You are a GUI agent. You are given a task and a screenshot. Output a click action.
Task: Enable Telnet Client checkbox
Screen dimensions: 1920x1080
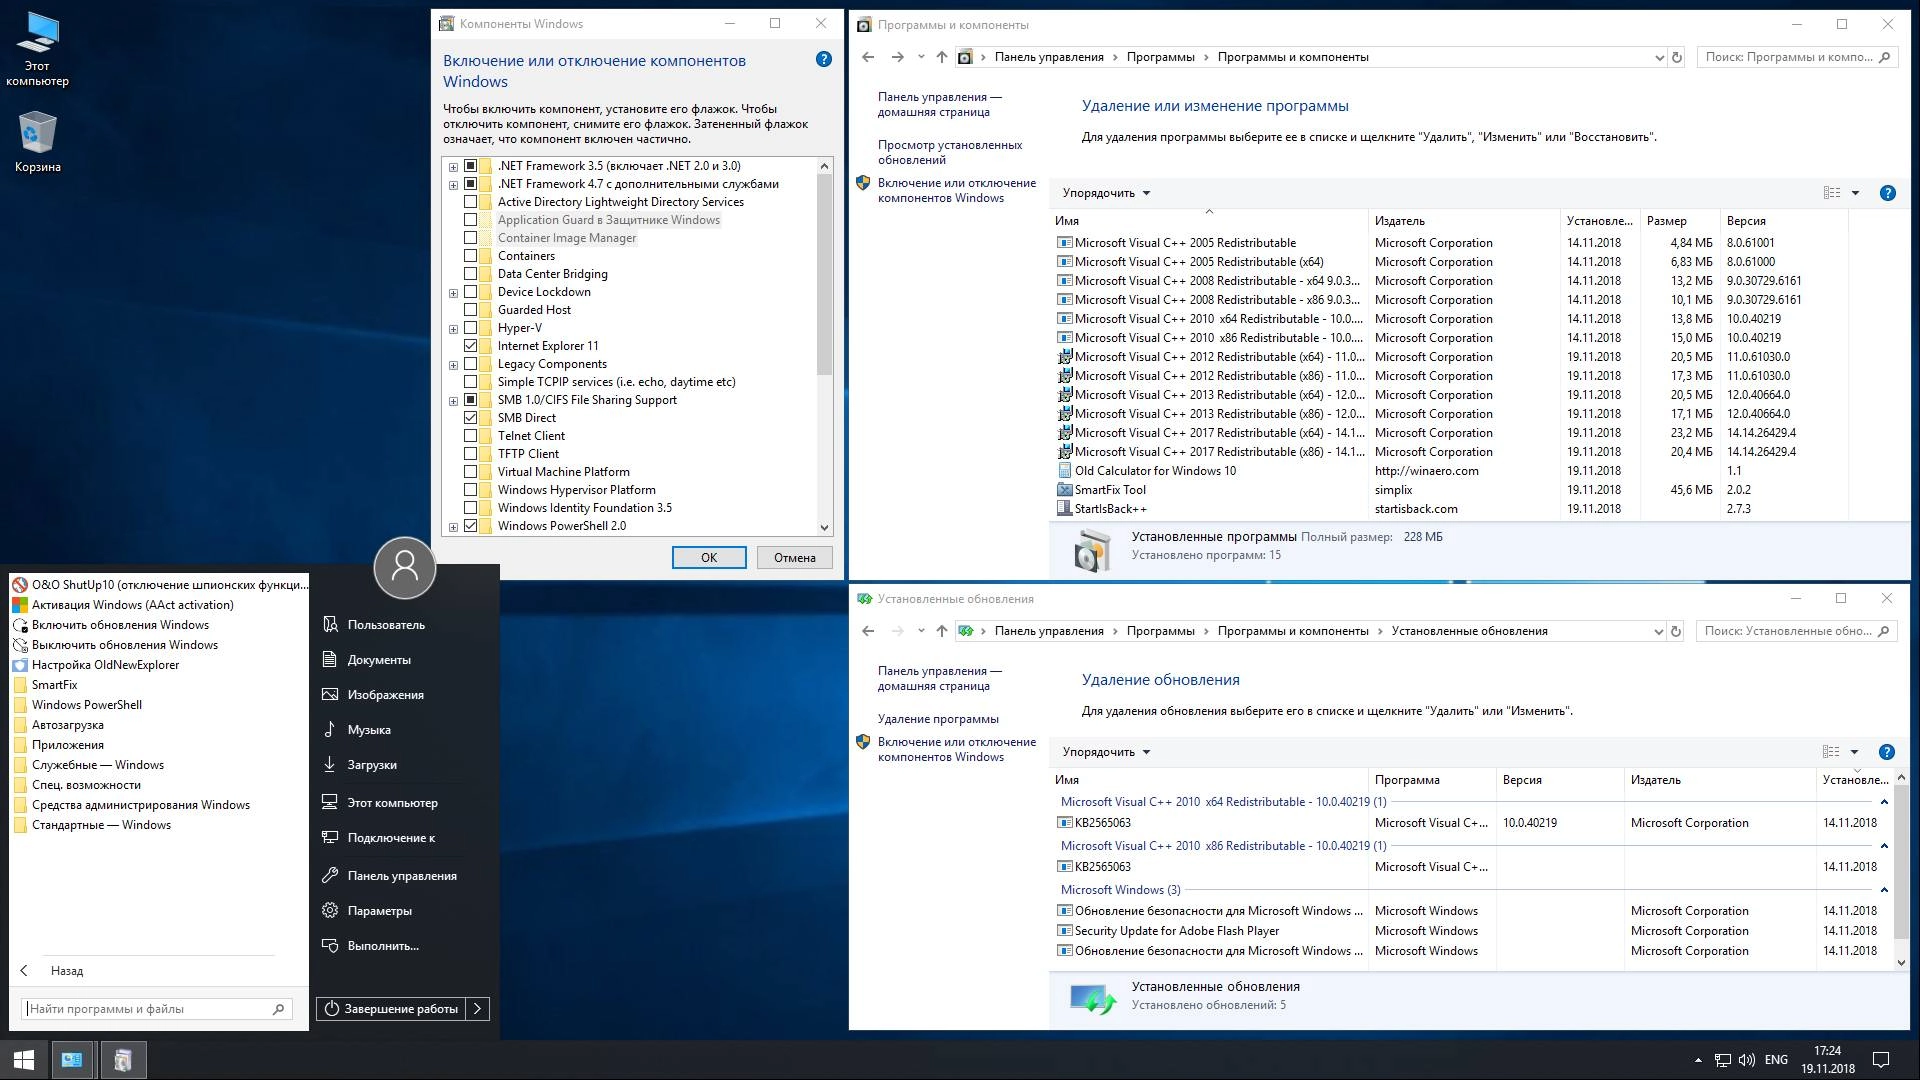point(470,436)
